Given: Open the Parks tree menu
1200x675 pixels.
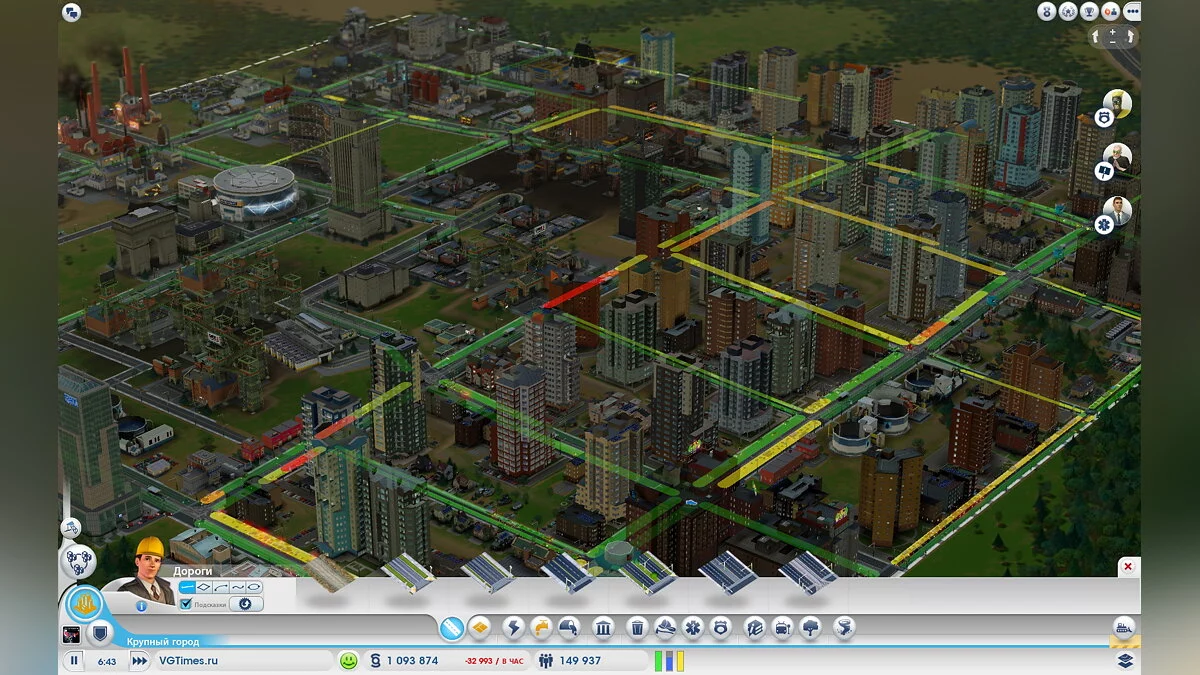Looking at the screenshot, I should (x=811, y=628).
